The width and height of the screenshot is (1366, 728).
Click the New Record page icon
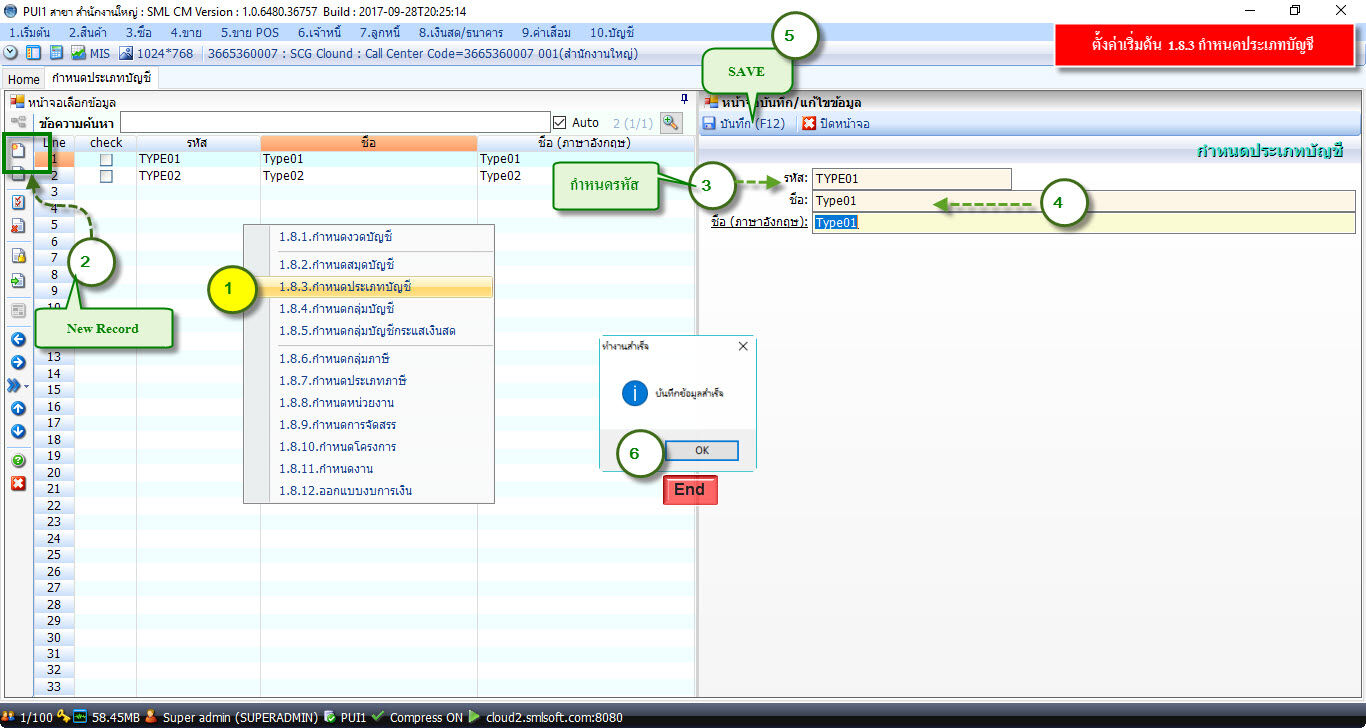18,152
